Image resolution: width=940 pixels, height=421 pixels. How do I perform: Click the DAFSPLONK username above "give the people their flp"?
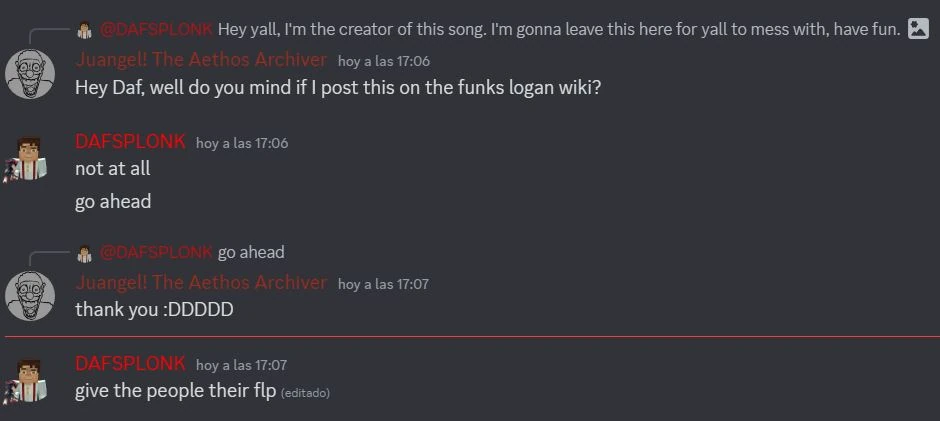(130, 364)
